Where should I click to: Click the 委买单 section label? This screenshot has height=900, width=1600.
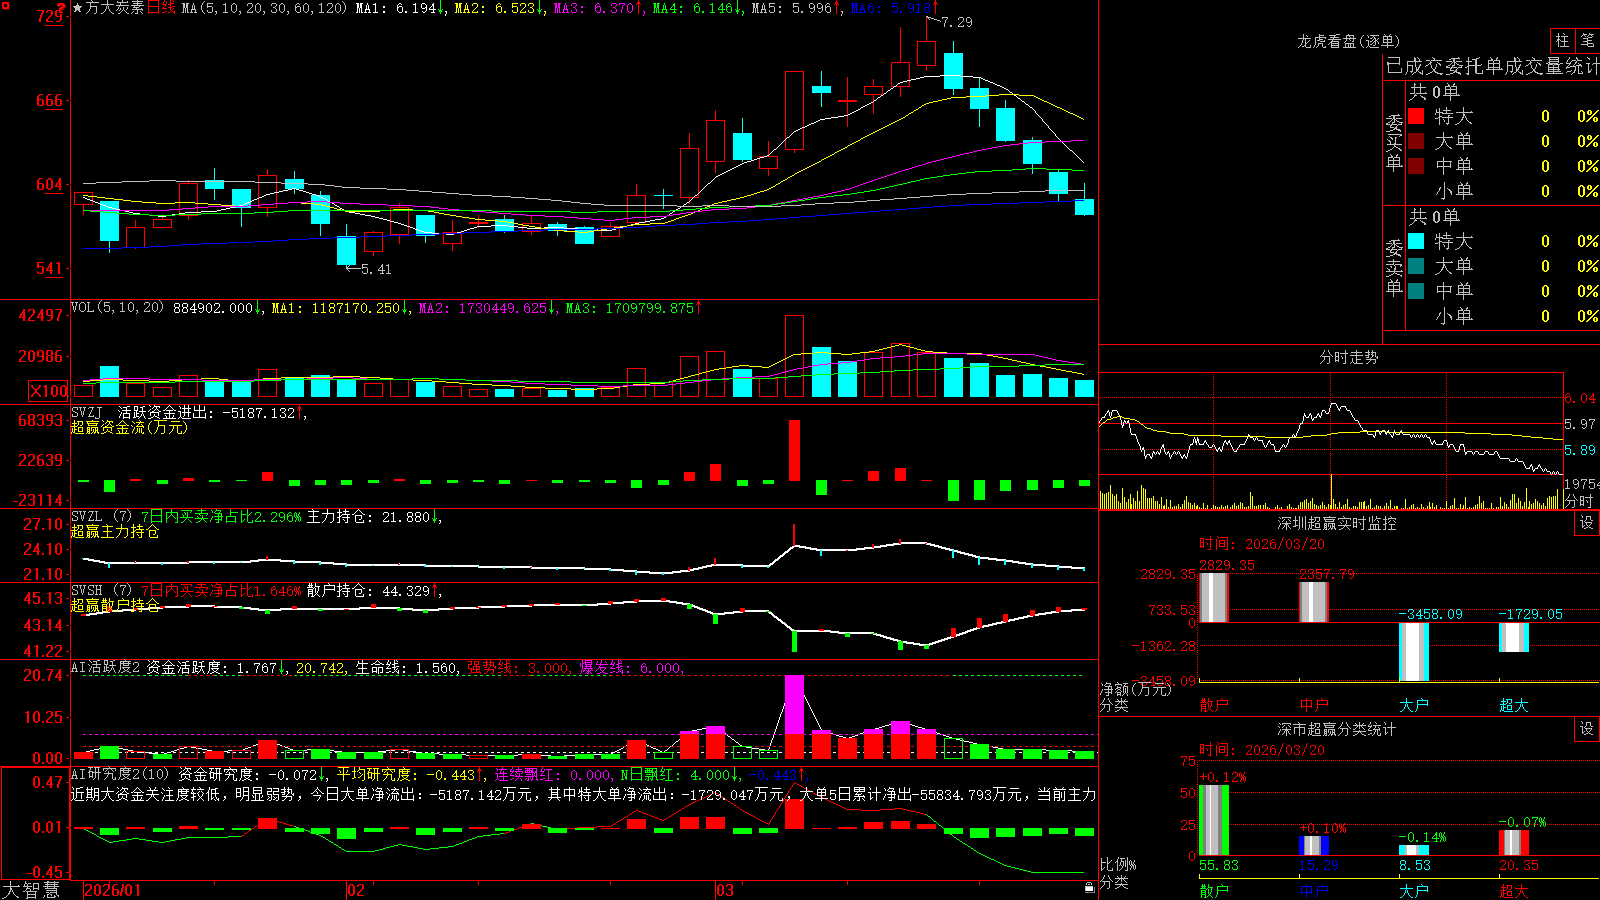[x=1394, y=142]
